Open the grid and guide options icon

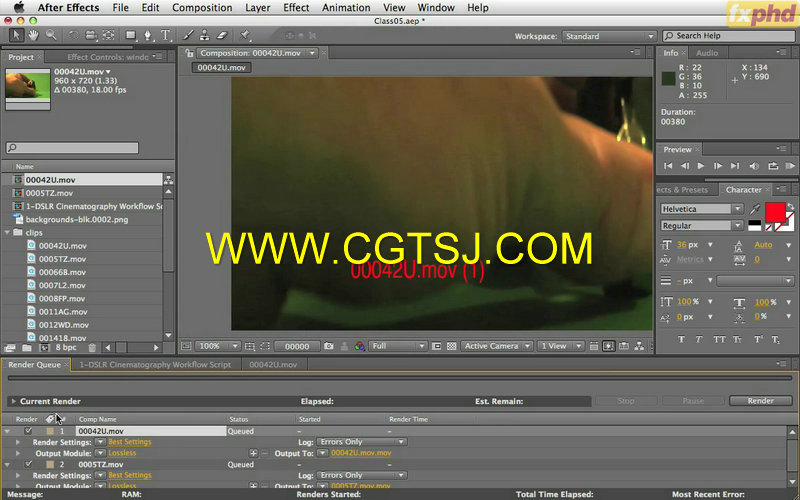(x=249, y=346)
